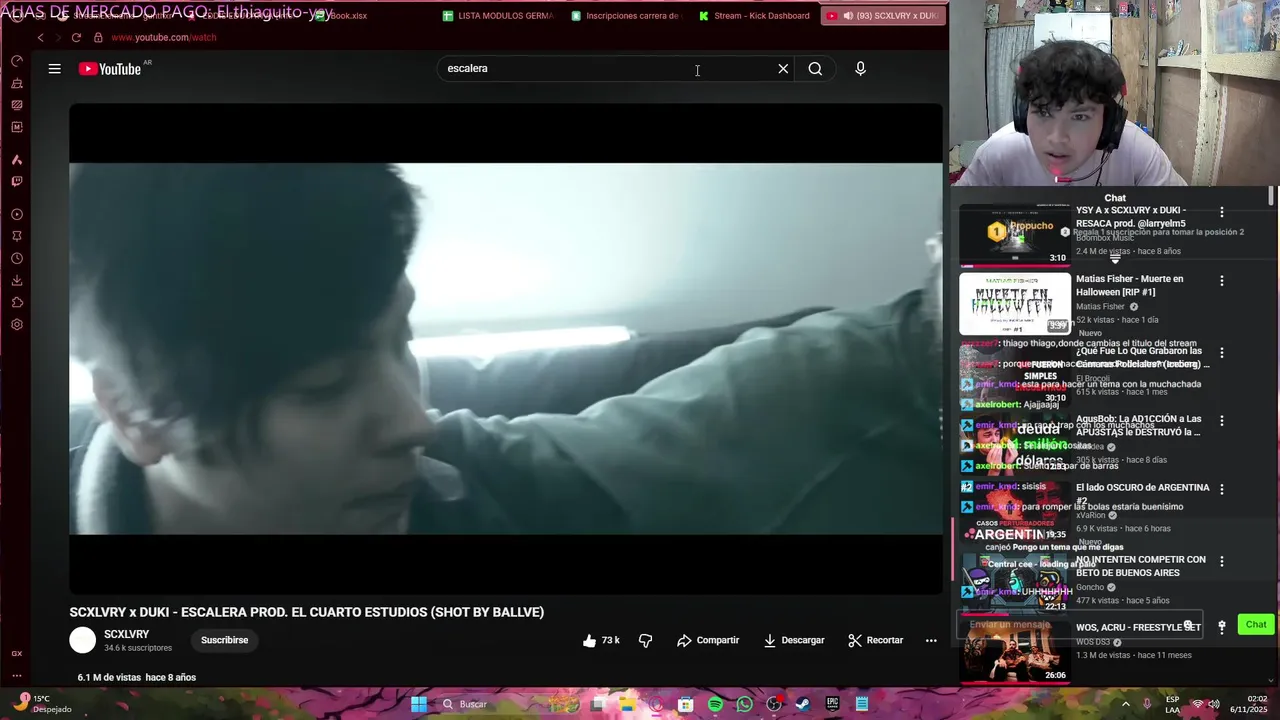The image size is (1280, 720).
Task: Download the video via Descargar
Action: tap(794, 640)
